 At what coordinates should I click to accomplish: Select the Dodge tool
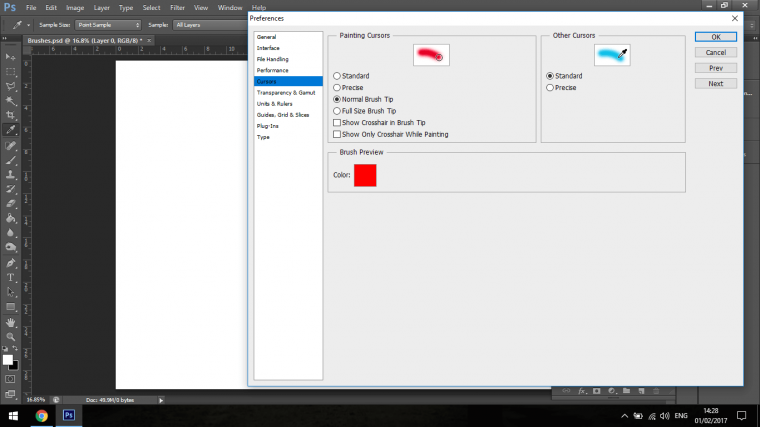click(x=10, y=247)
